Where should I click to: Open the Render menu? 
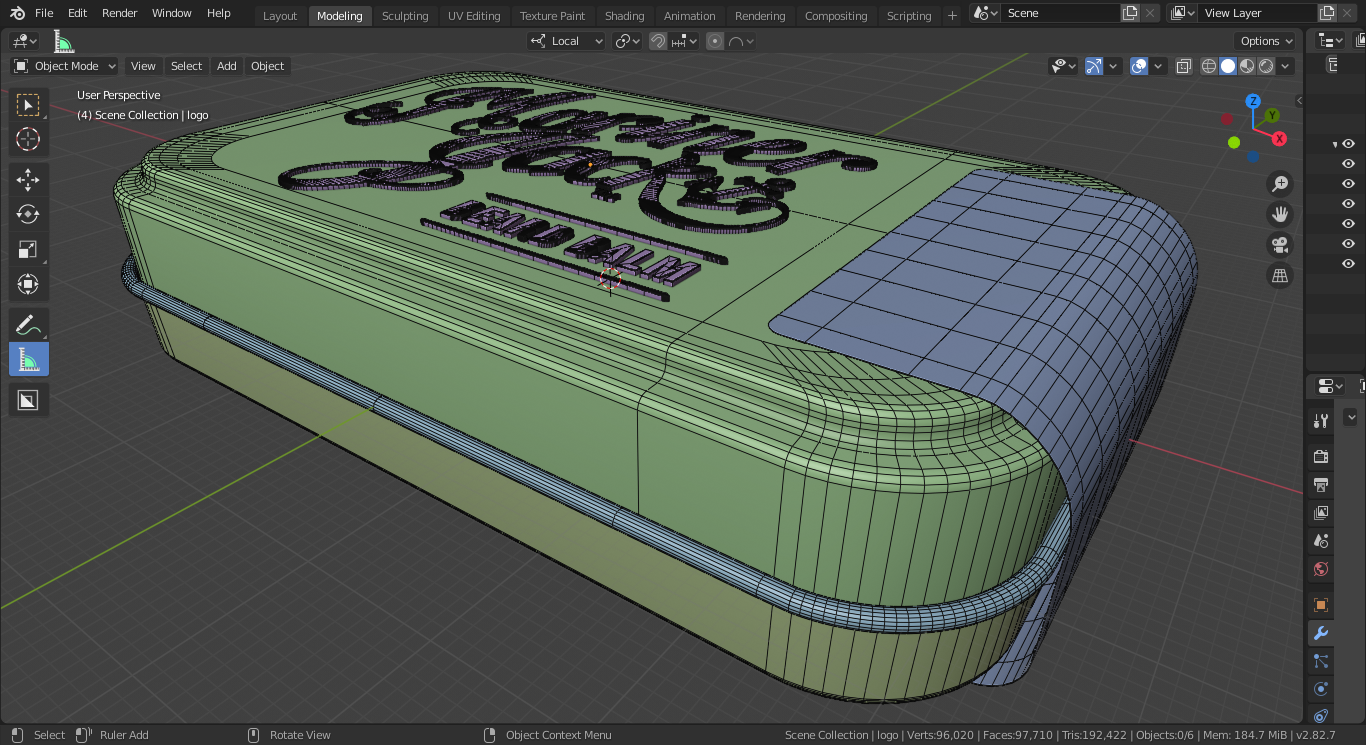(x=119, y=13)
